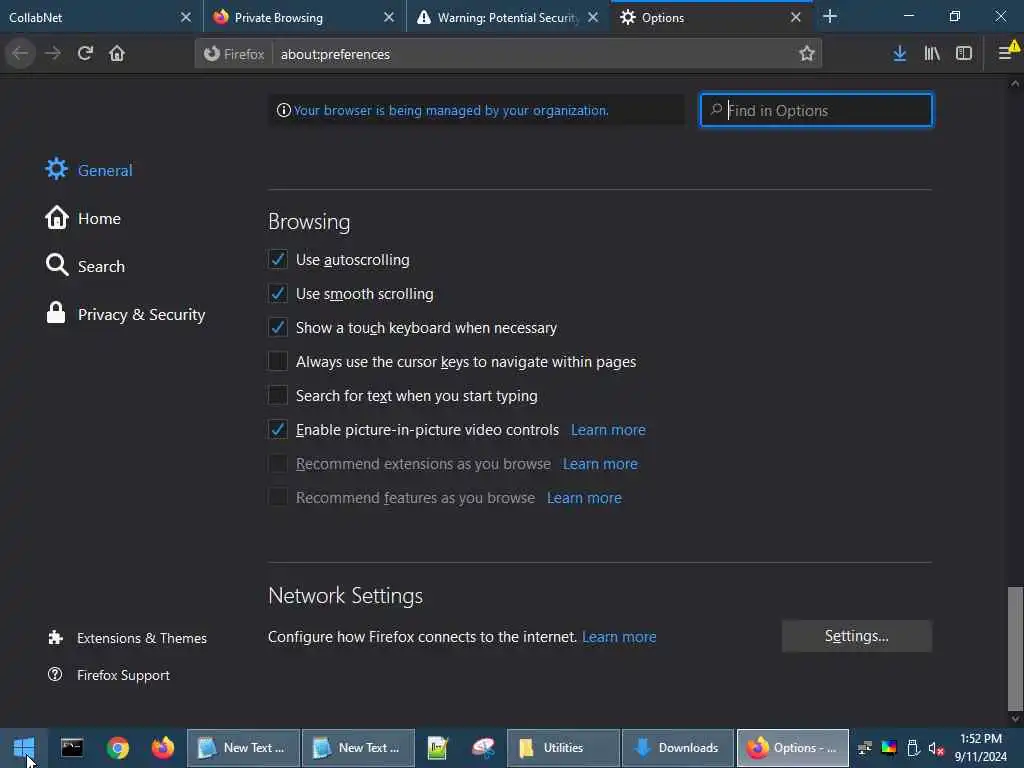The height and width of the screenshot is (768, 1024).
Task: Click the scrollbar up arrow
Action: click(1015, 84)
